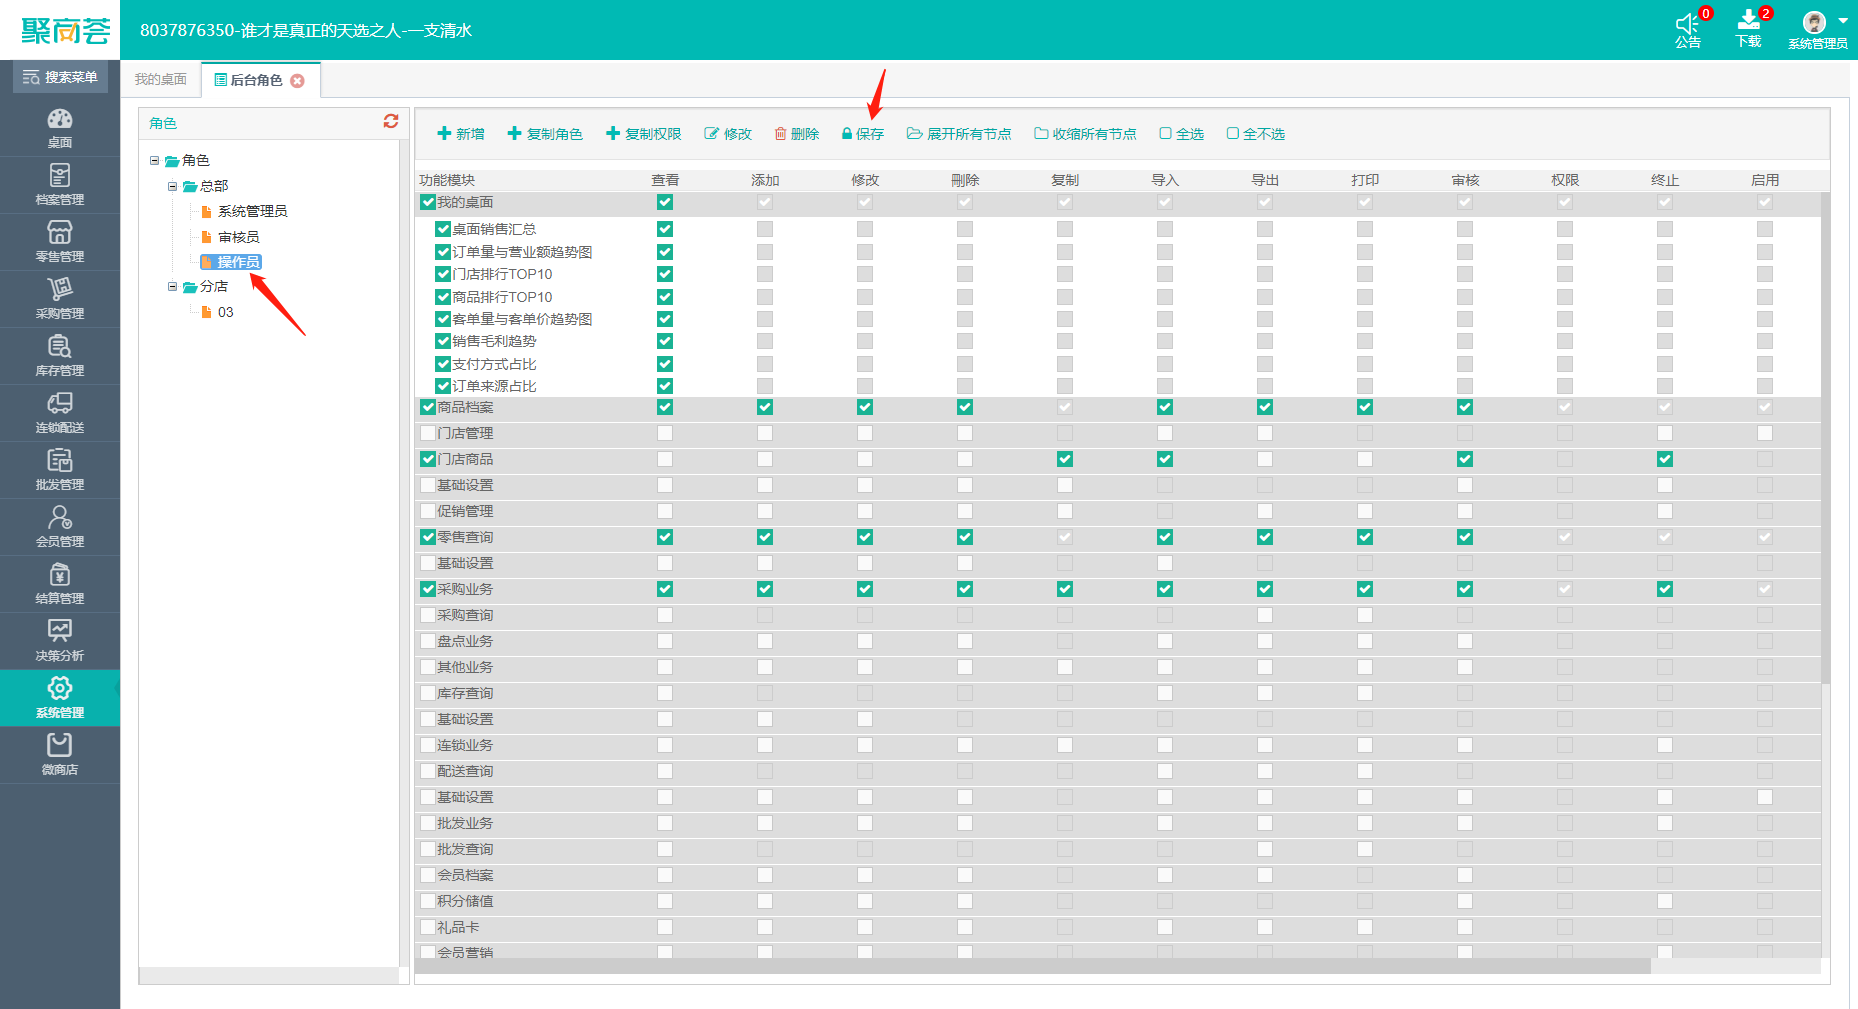The height and width of the screenshot is (1009, 1858).
Task: Open 零售管理 in the sidebar
Action: pyautogui.click(x=59, y=241)
